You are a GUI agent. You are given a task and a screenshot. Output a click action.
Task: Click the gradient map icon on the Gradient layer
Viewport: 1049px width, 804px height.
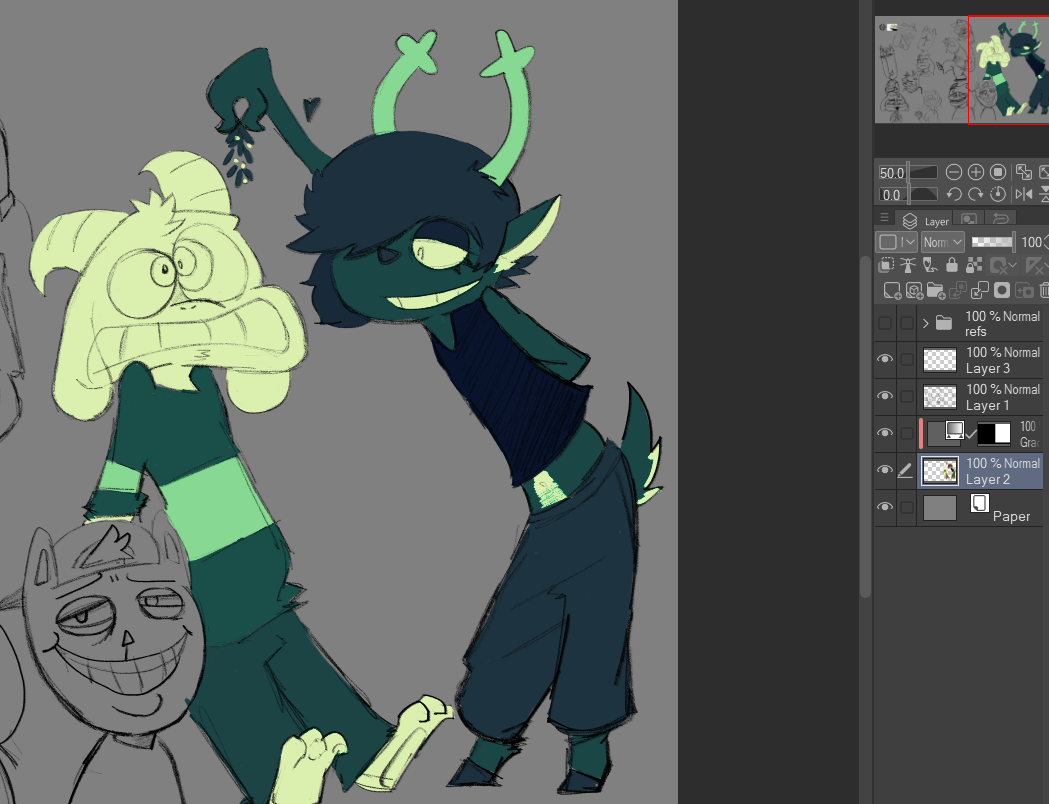955,430
